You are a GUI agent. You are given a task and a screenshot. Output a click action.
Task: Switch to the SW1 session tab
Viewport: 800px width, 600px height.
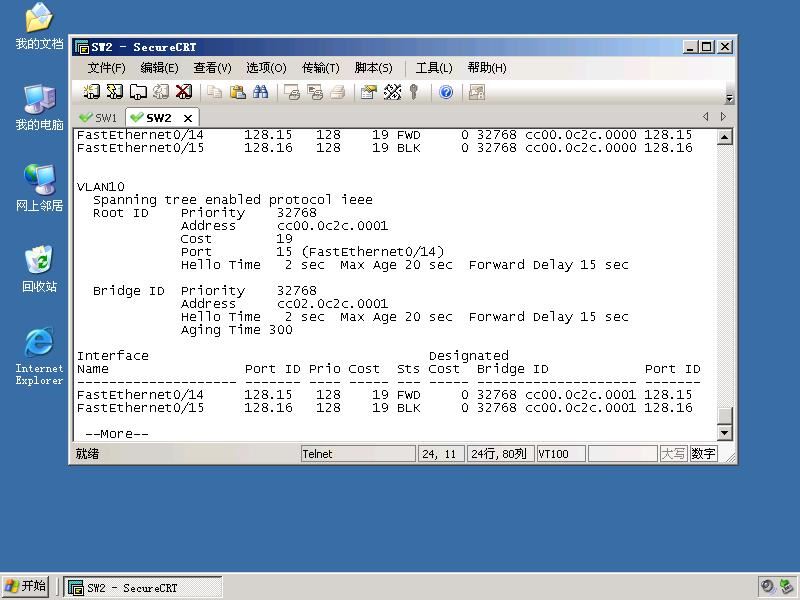click(x=98, y=118)
